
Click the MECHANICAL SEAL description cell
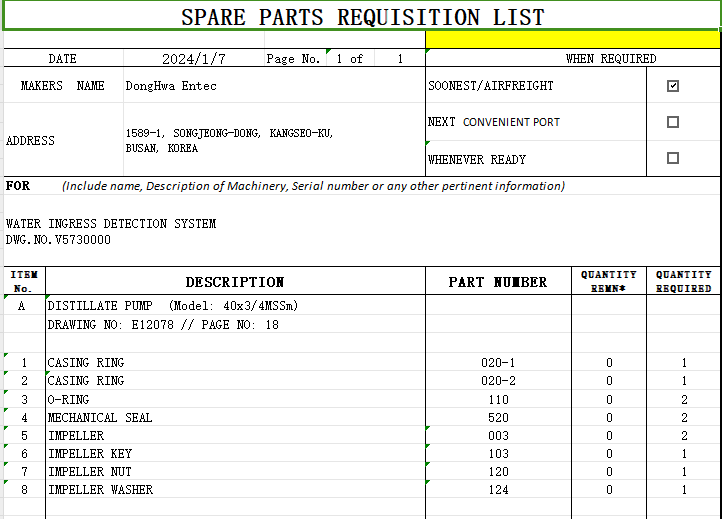(100, 417)
